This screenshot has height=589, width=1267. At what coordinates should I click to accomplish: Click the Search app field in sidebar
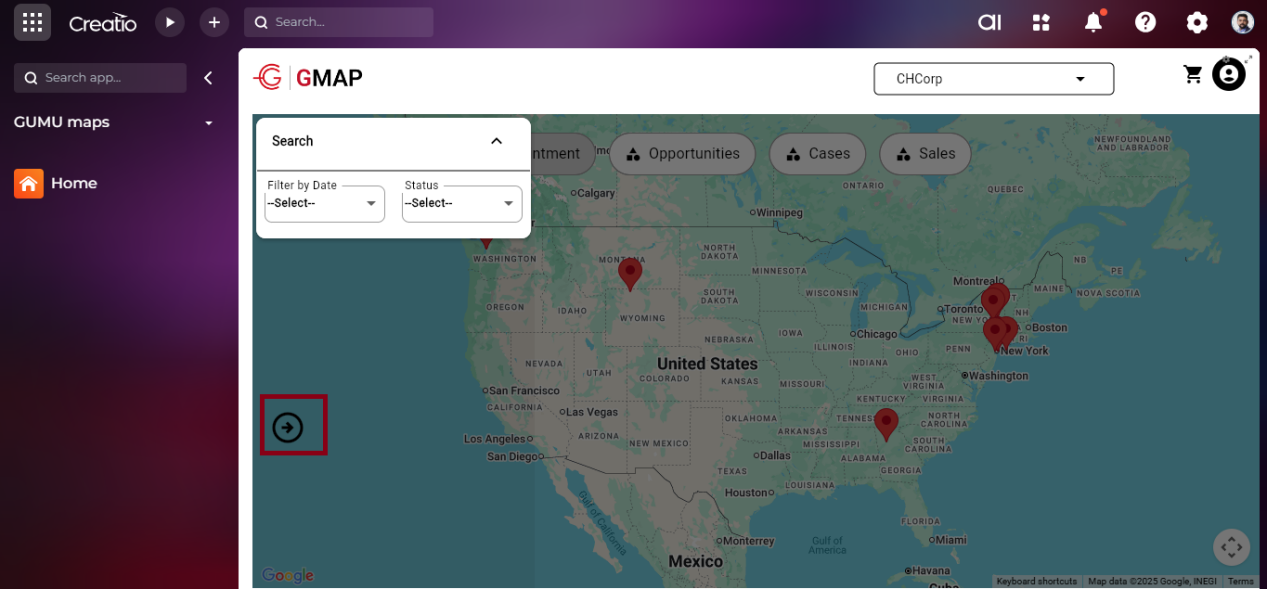[x=100, y=78]
